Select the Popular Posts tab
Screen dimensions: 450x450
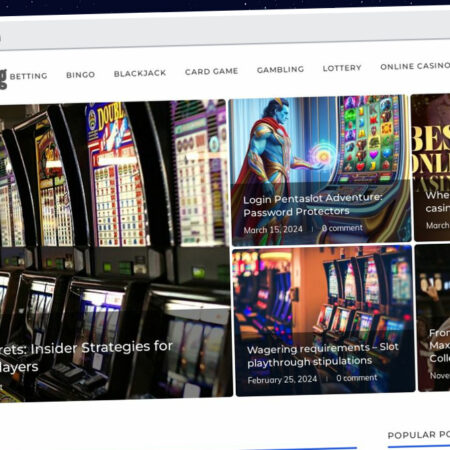[419, 435]
